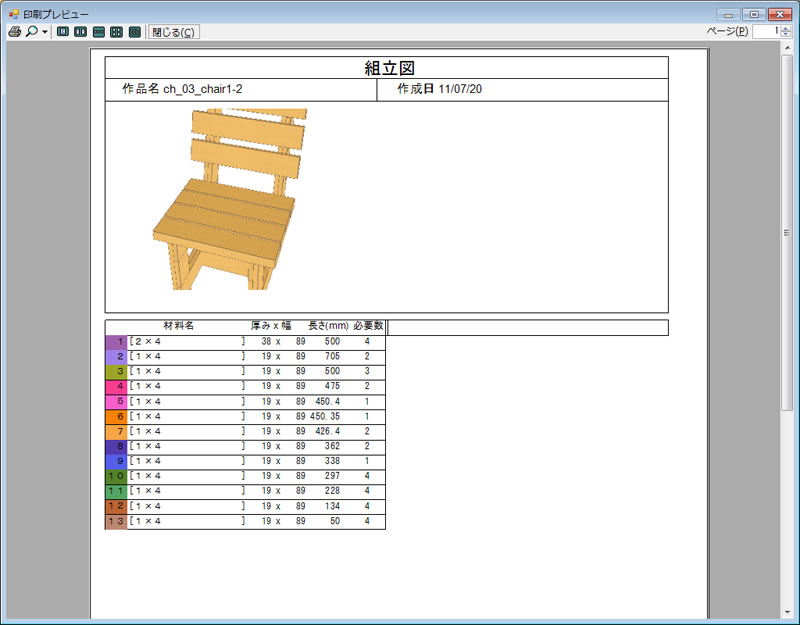Screen dimensions: 800x625
Task: Click the required count 3 in row 3
Action: point(367,371)
